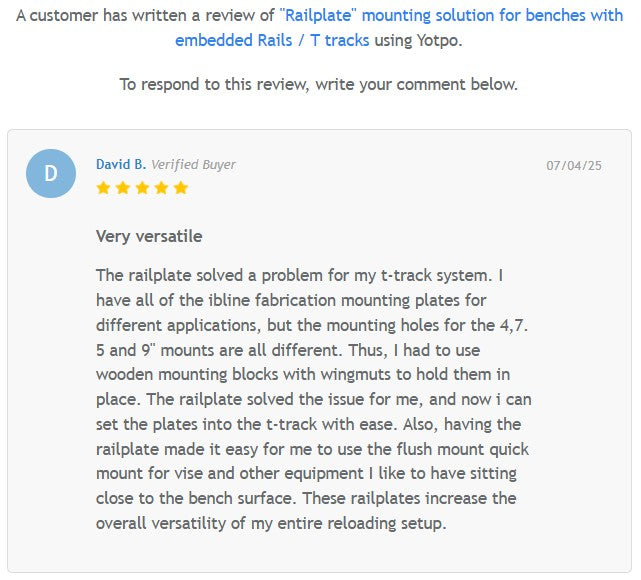This screenshot has width=641, height=580.
Task: Click the "Very versatile" review title
Action: click(149, 237)
